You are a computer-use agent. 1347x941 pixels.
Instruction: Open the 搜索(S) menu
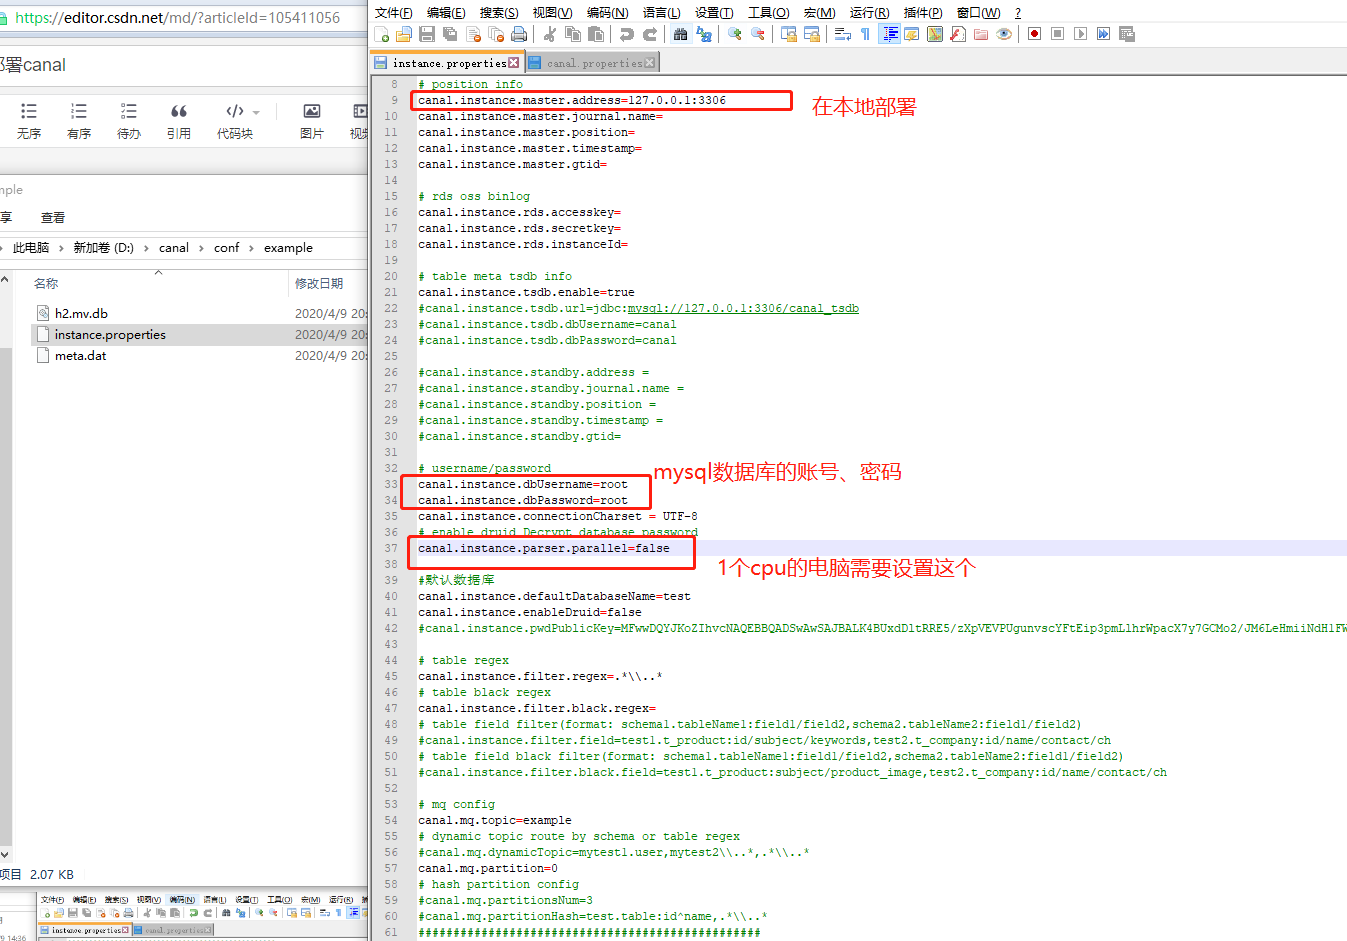(499, 12)
